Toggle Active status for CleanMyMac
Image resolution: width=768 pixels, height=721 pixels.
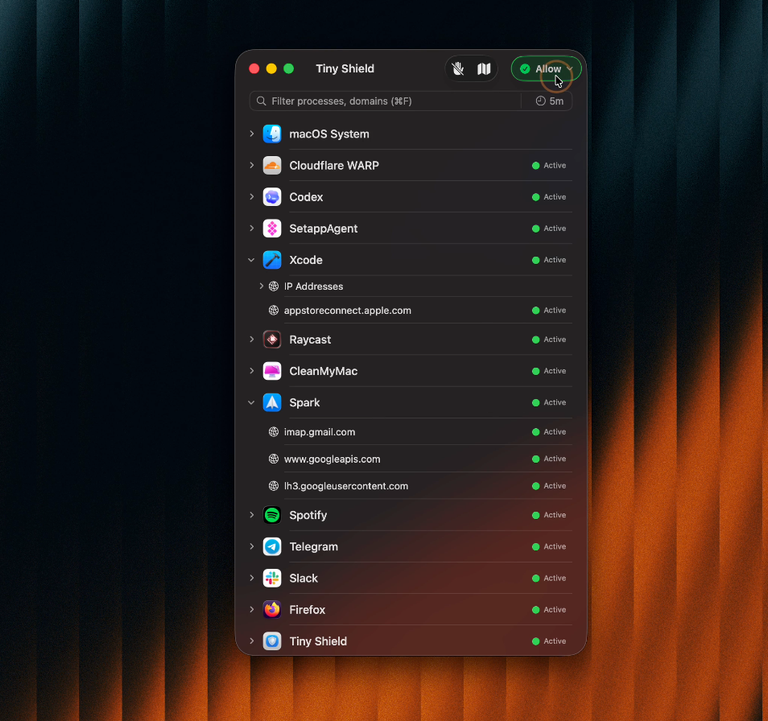(549, 371)
